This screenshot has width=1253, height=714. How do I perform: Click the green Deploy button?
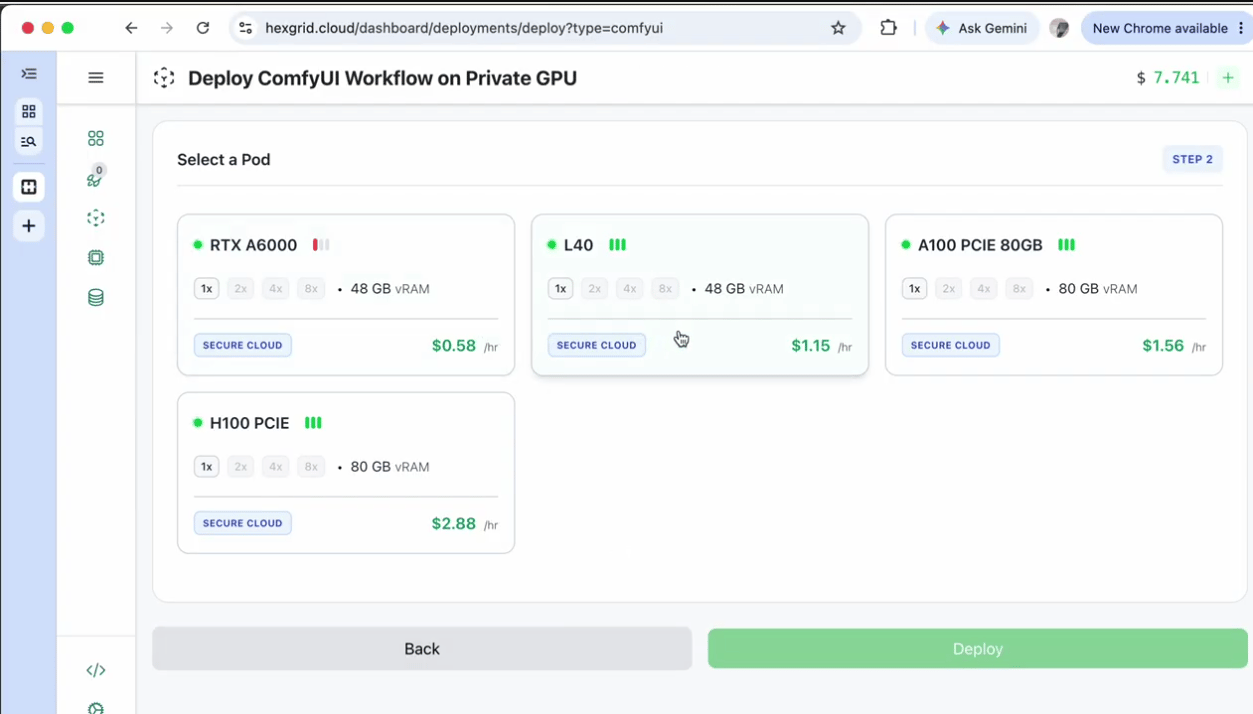(977, 649)
